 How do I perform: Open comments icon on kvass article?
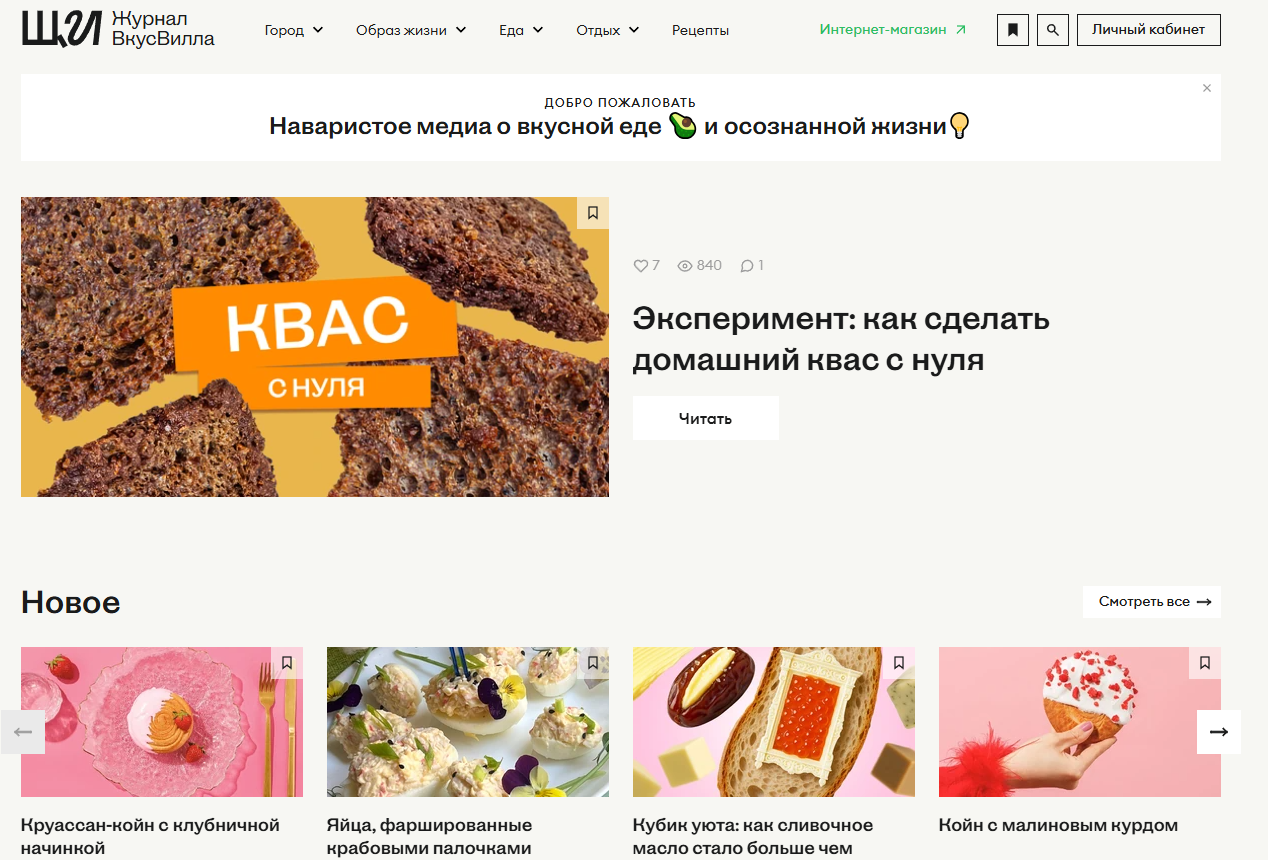tap(747, 266)
